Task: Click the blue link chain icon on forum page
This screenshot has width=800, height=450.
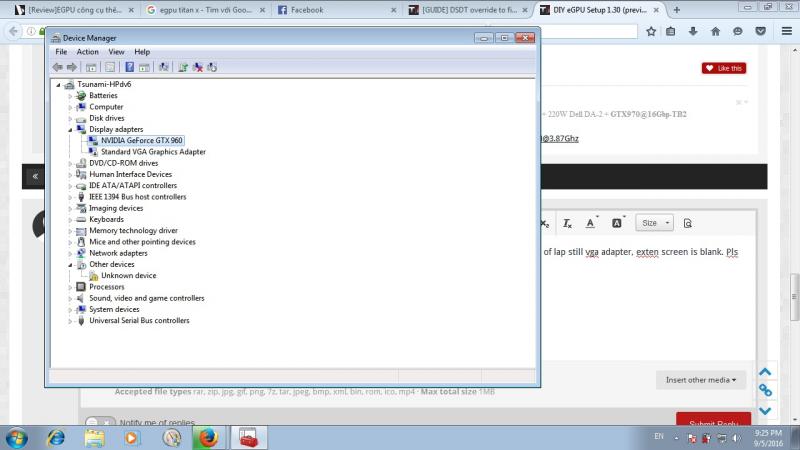Action: point(765,391)
